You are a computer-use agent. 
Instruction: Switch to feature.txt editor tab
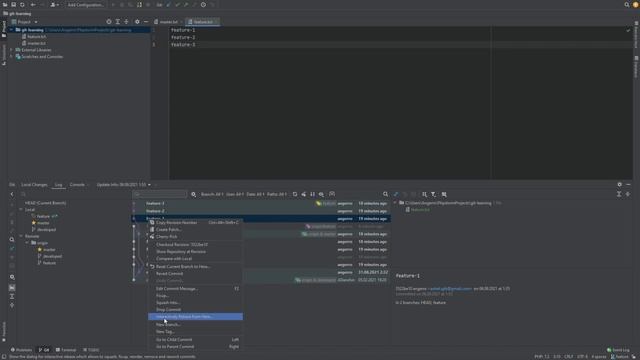point(203,22)
